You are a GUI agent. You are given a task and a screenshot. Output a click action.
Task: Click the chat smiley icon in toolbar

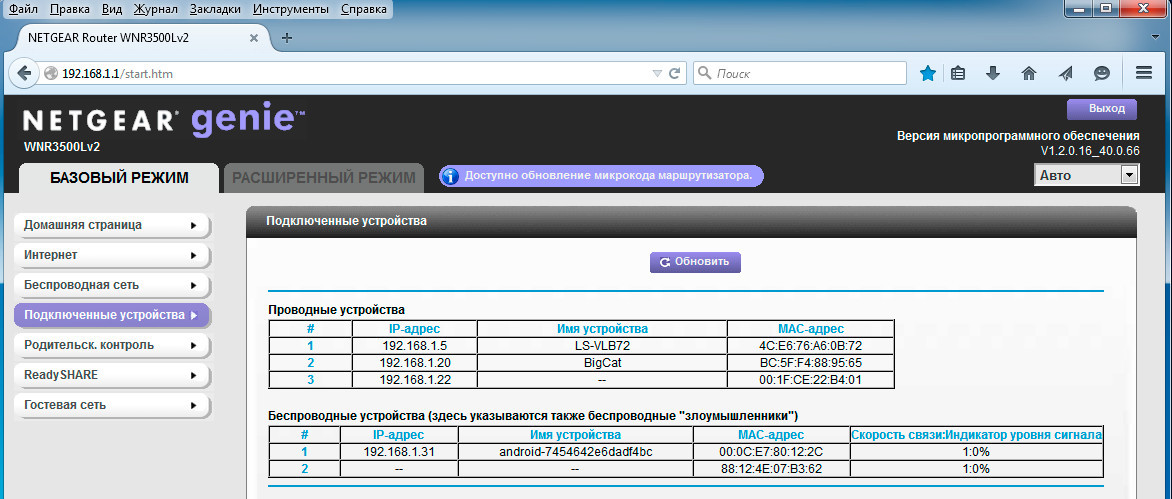point(1102,73)
